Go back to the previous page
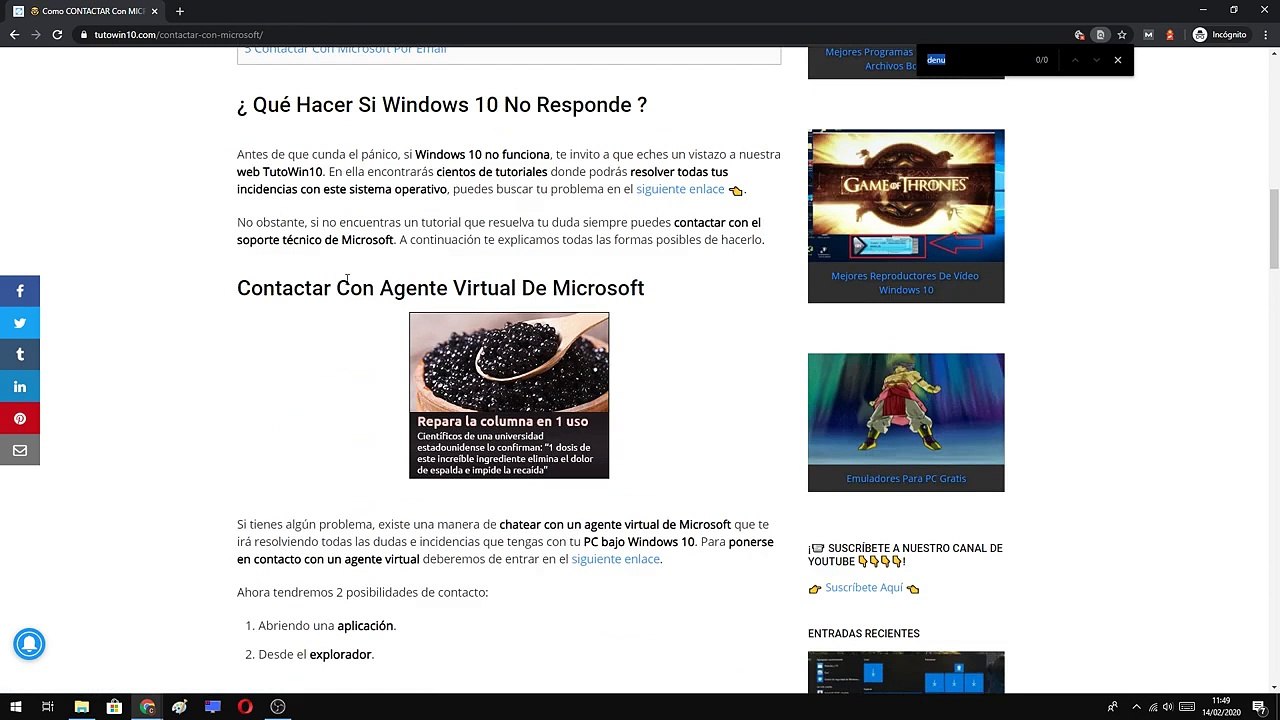This screenshot has width=1280, height=720. point(14,35)
